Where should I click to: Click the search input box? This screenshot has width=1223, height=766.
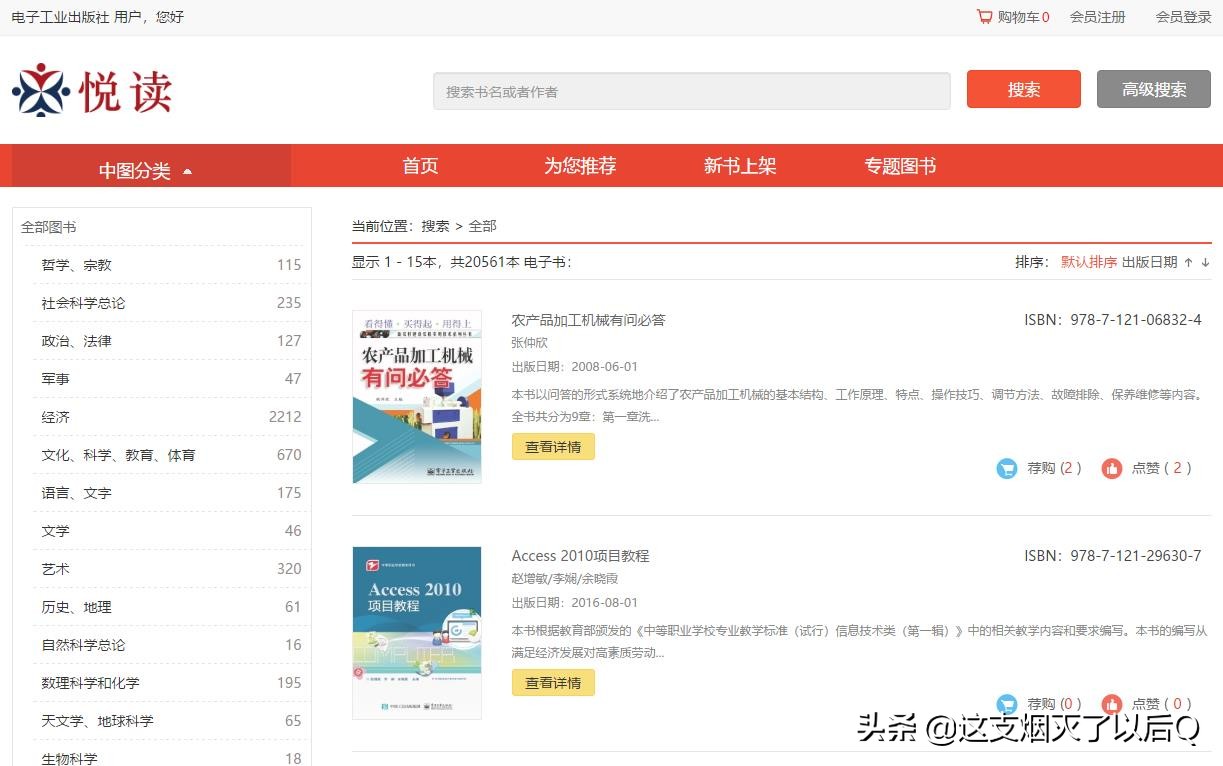[692, 90]
